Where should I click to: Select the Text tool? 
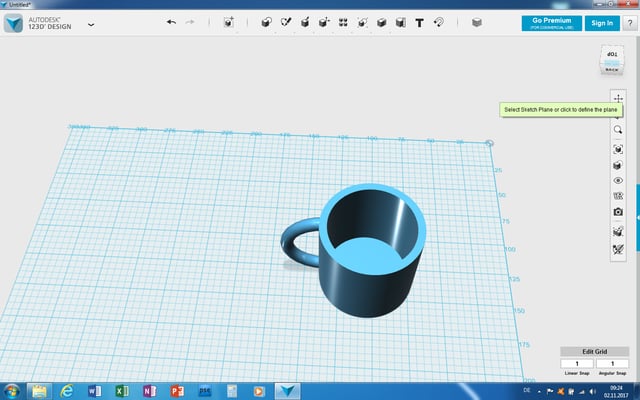pos(419,22)
